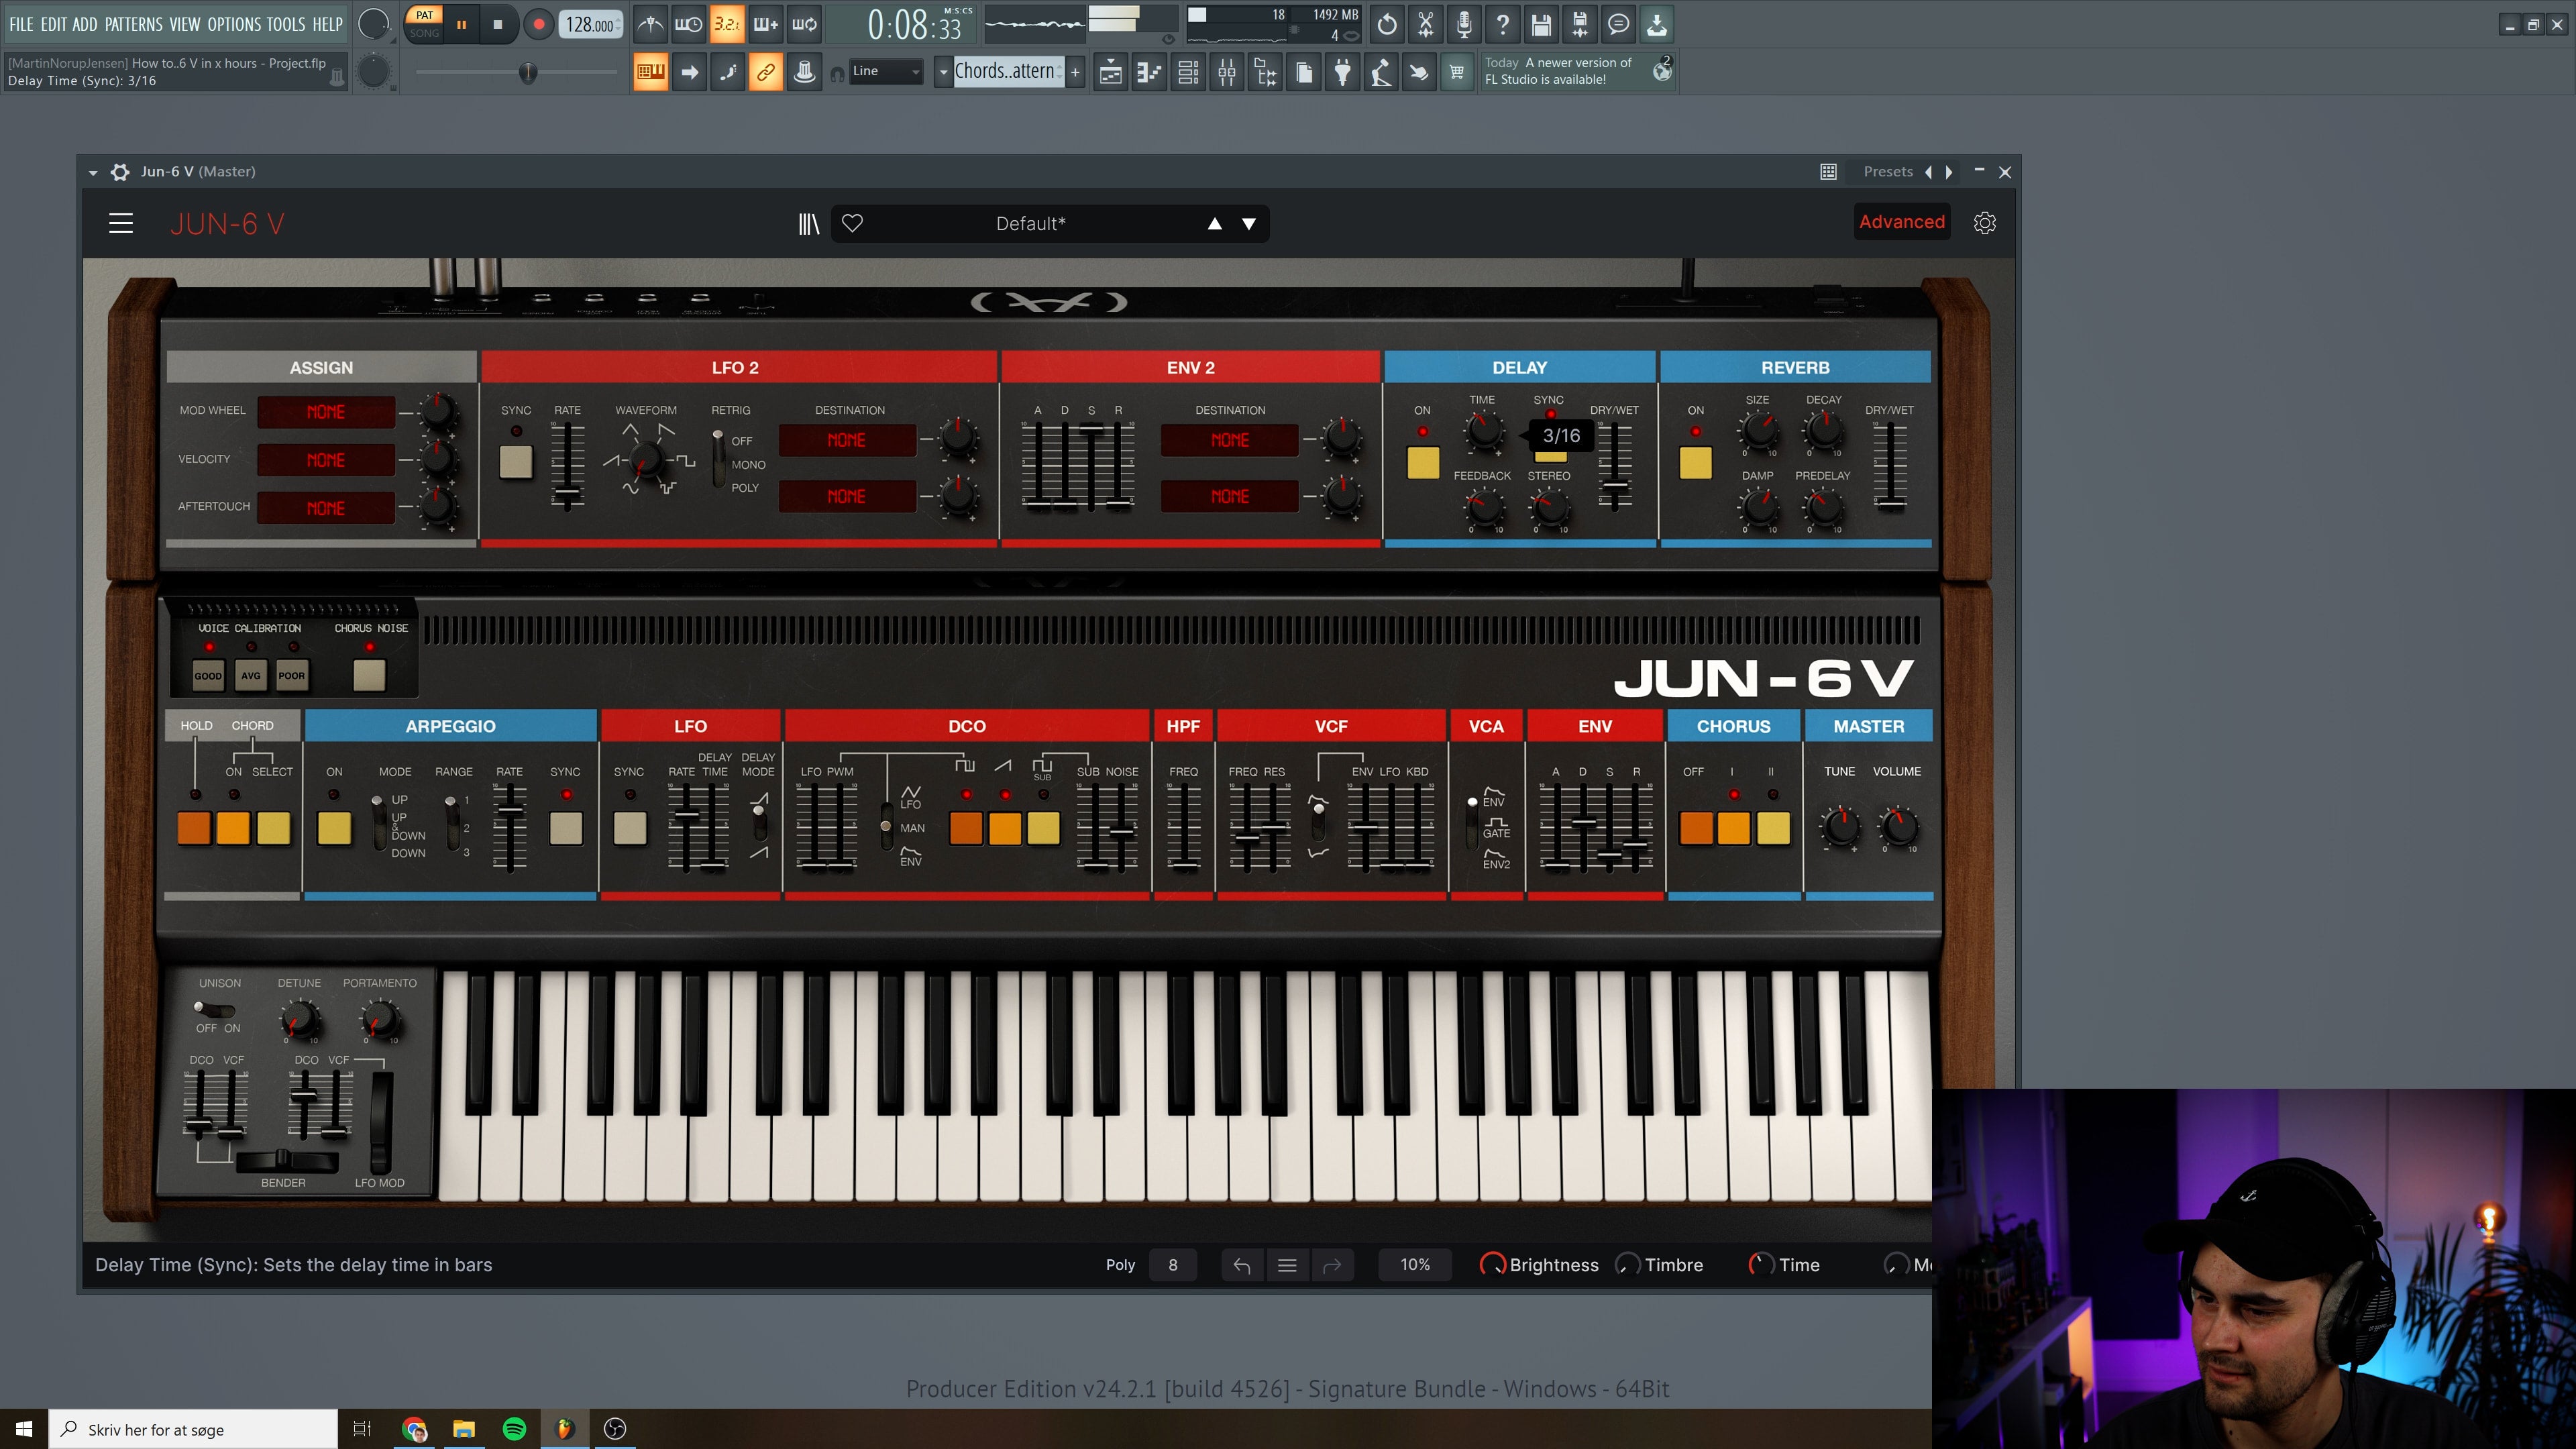Open the Jun-6 V plugin gear options
Image resolution: width=2576 pixels, height=1449 pixels.
(x=120, y=172)
